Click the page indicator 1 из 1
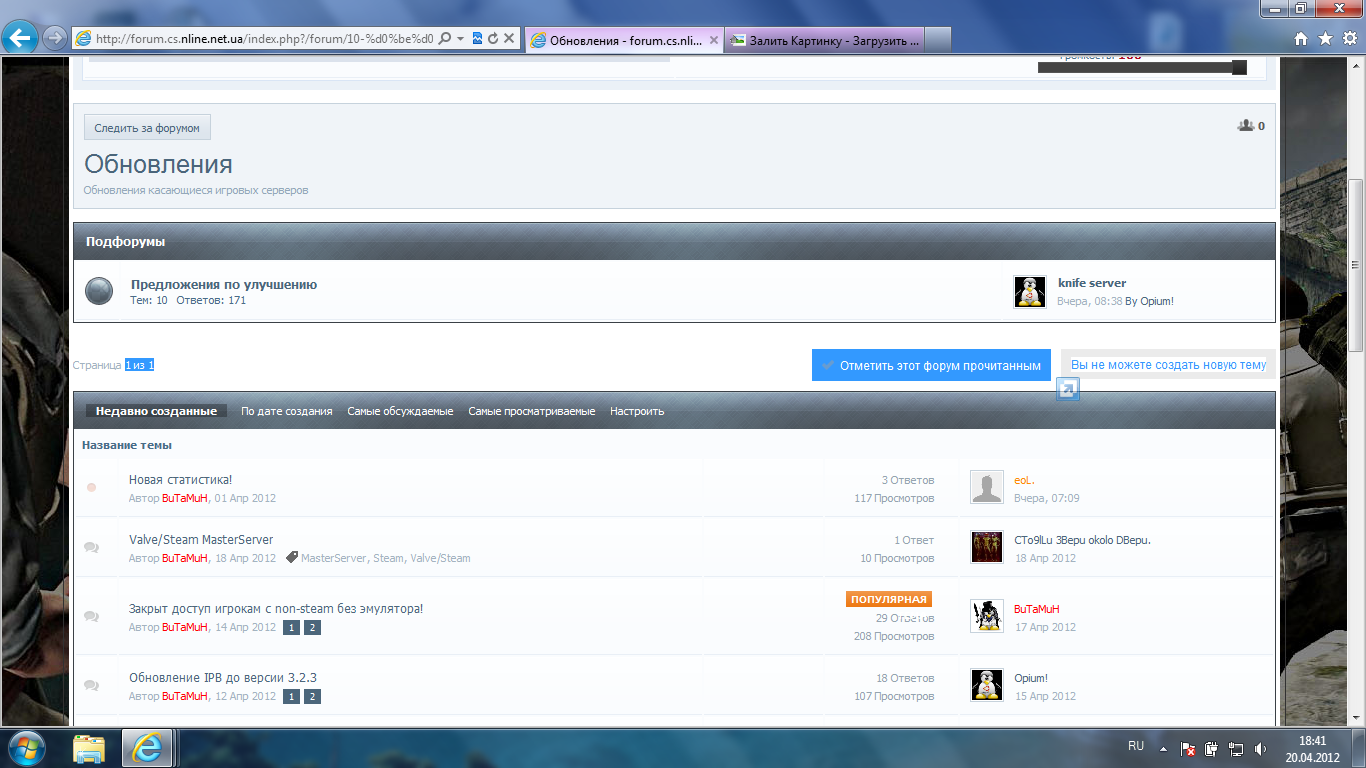Image resolution: width=1366 pixels, height=768 pixels. [140, 365]
